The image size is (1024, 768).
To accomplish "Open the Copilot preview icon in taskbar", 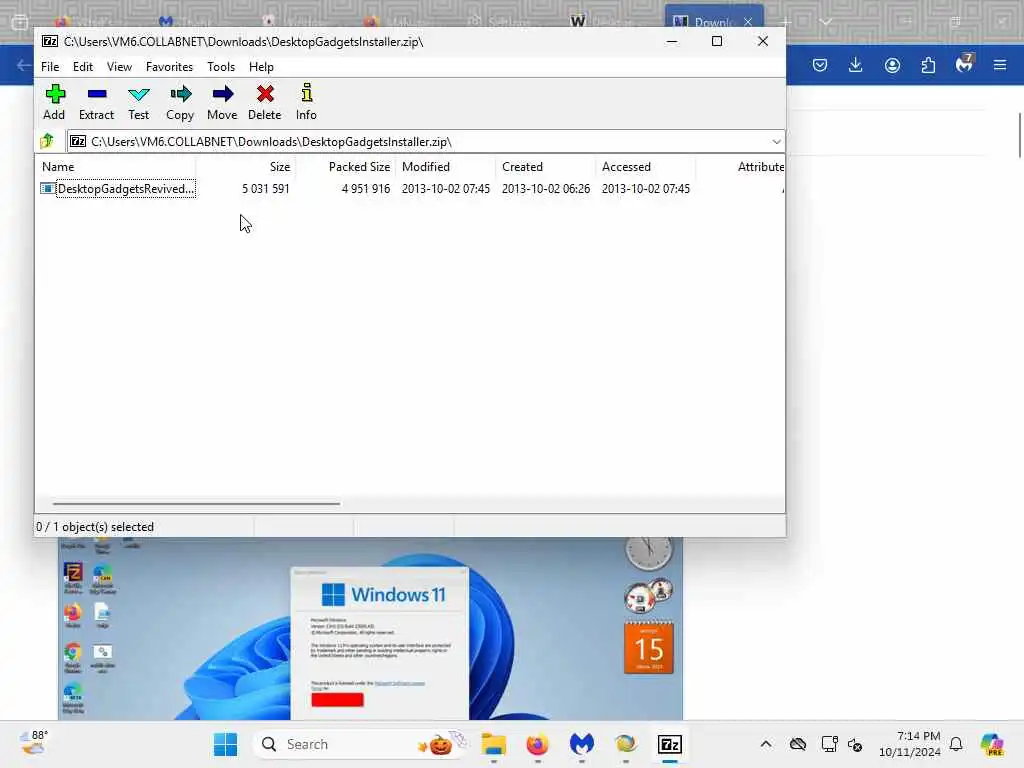I will point(993,744).
